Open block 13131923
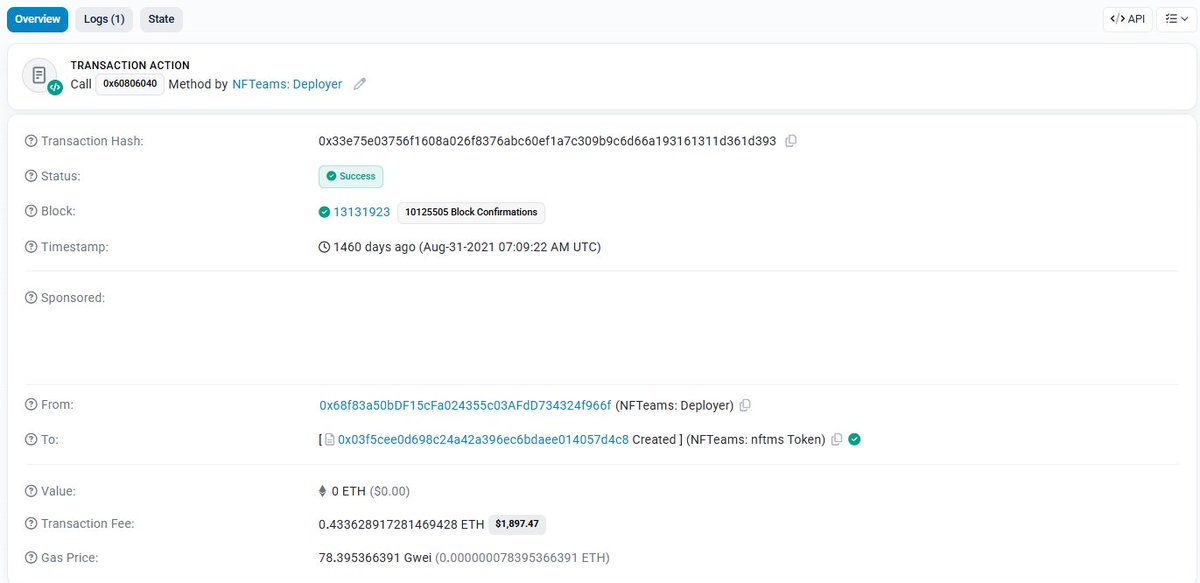 click(362, 212)
